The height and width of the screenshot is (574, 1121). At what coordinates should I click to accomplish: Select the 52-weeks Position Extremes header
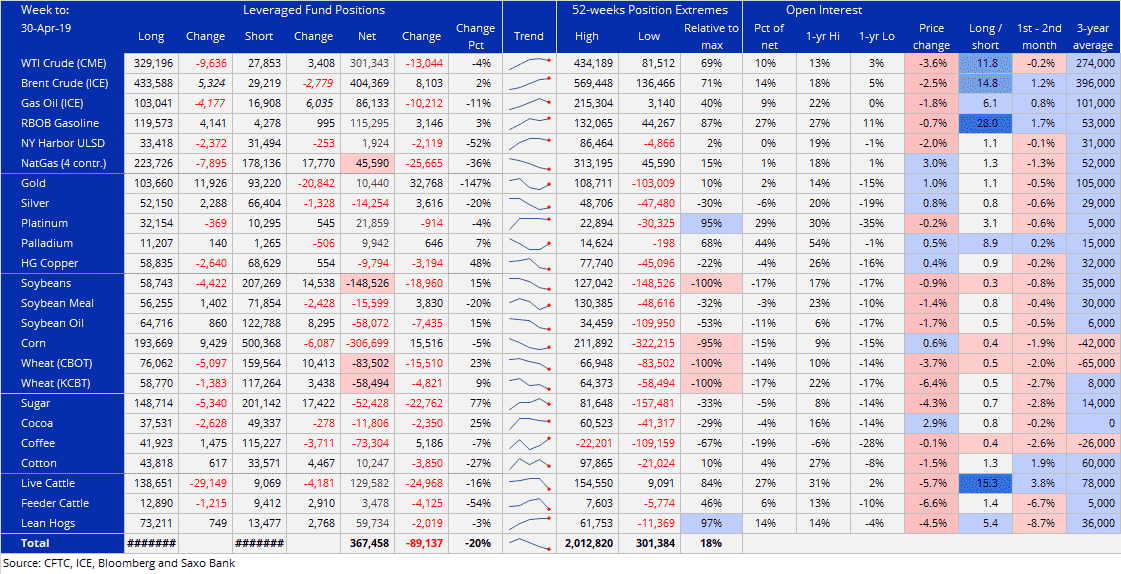pos(635,10)
